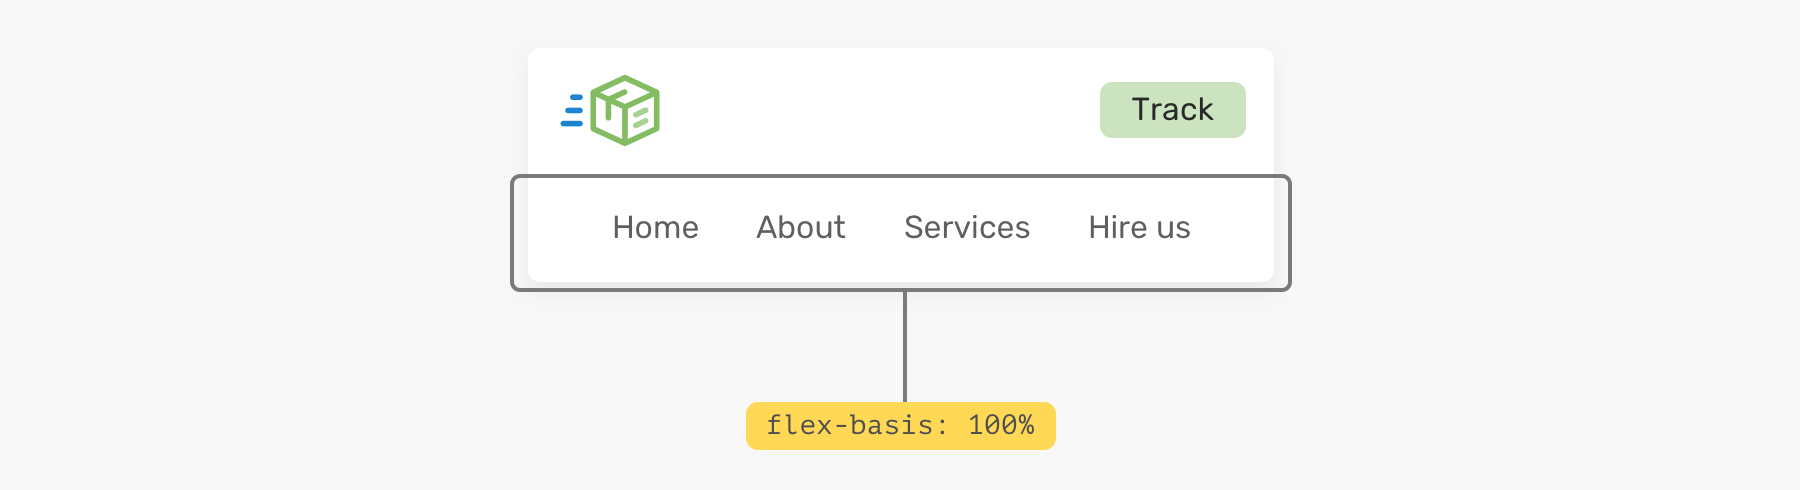
Task: Click empty header space left of Track
Action: coord(880,110)
